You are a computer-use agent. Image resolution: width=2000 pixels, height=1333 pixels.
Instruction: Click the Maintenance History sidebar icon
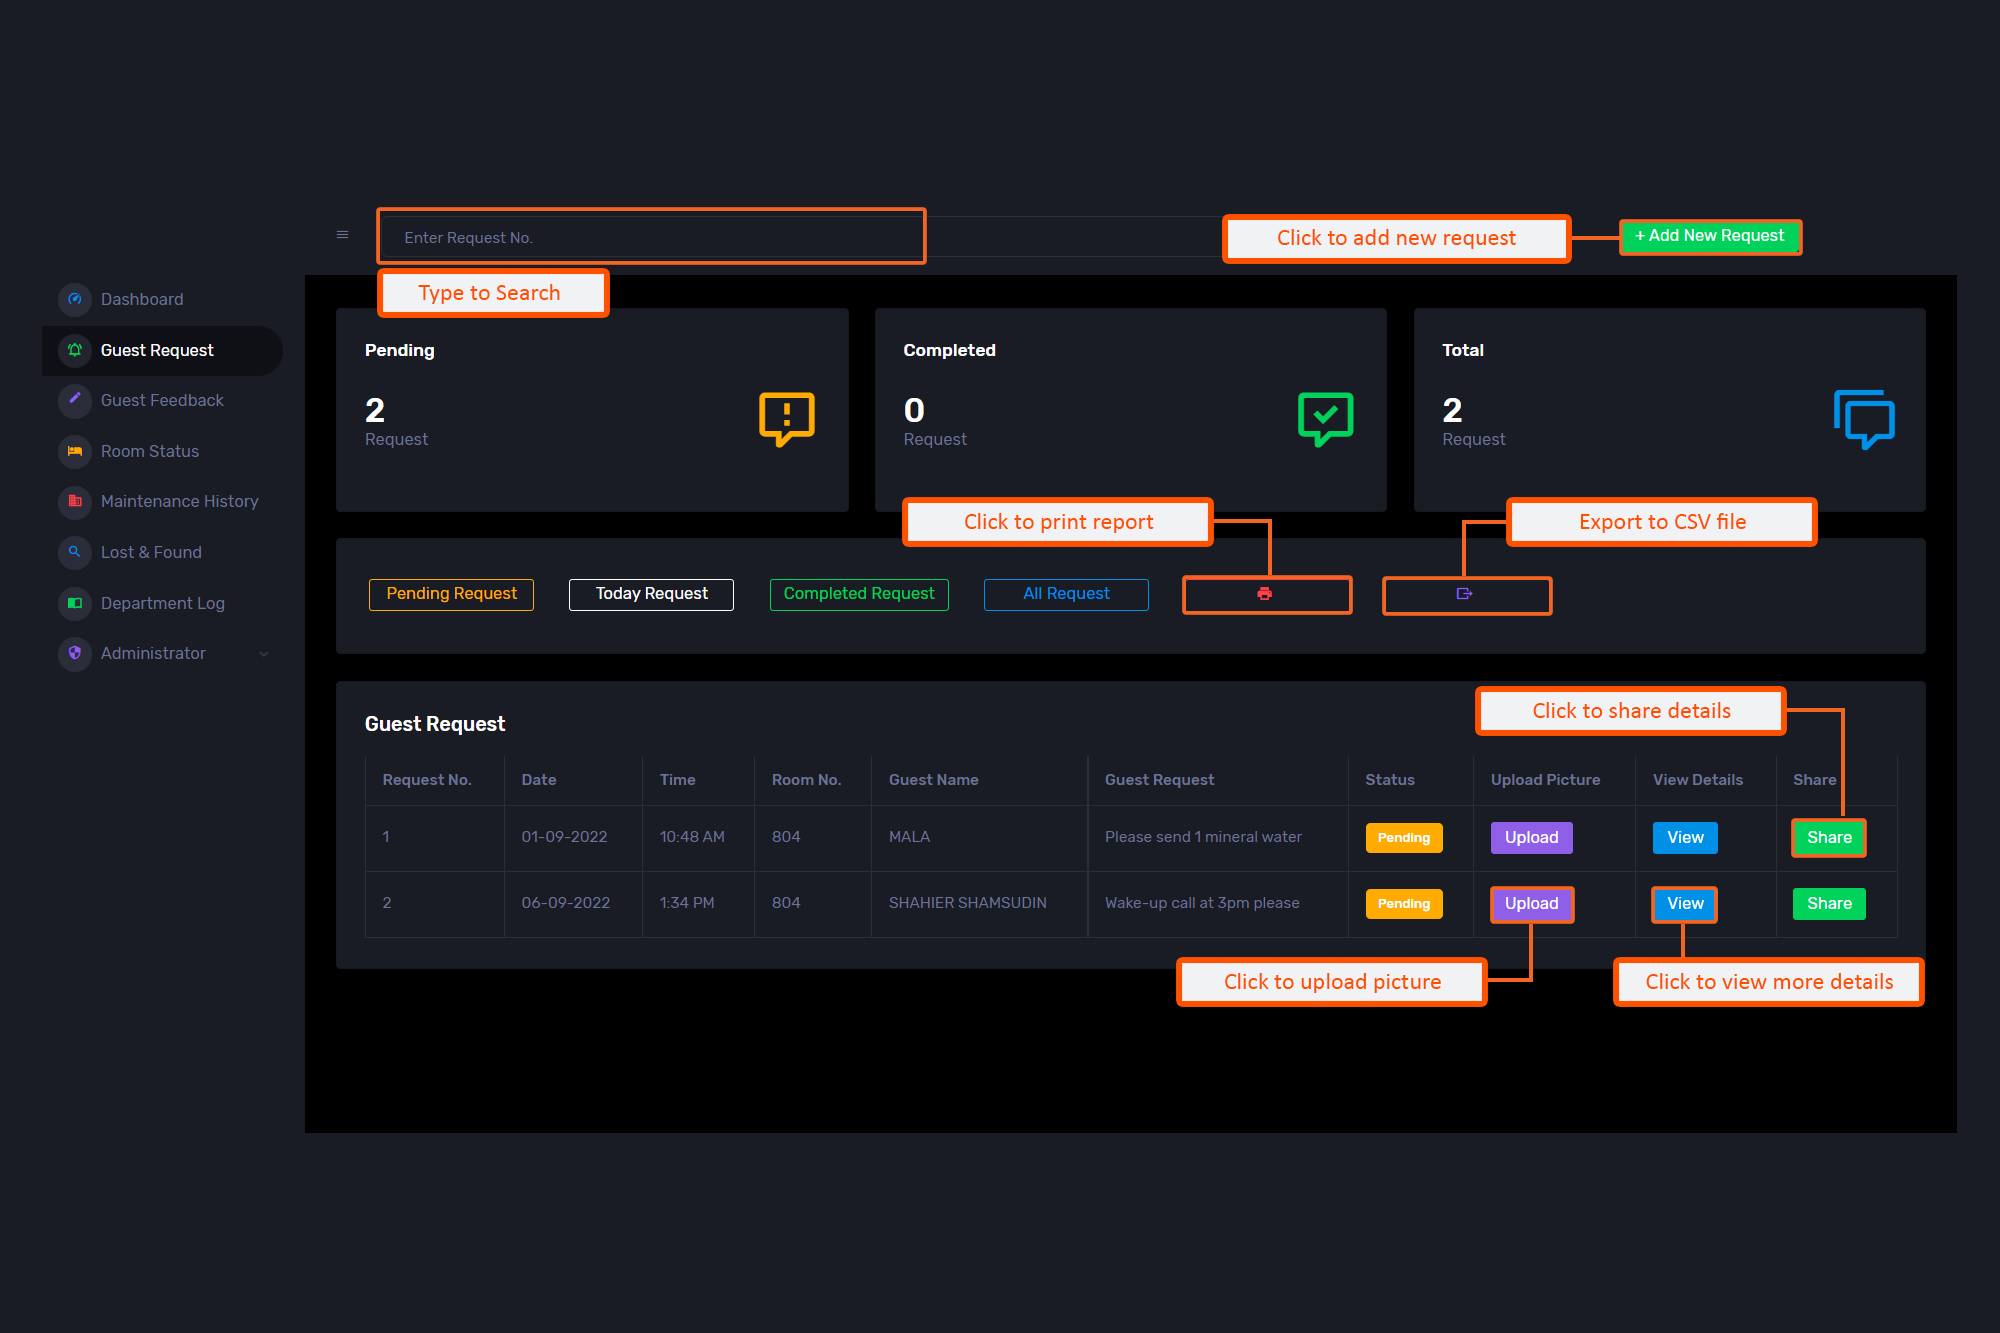pos(75,501)
